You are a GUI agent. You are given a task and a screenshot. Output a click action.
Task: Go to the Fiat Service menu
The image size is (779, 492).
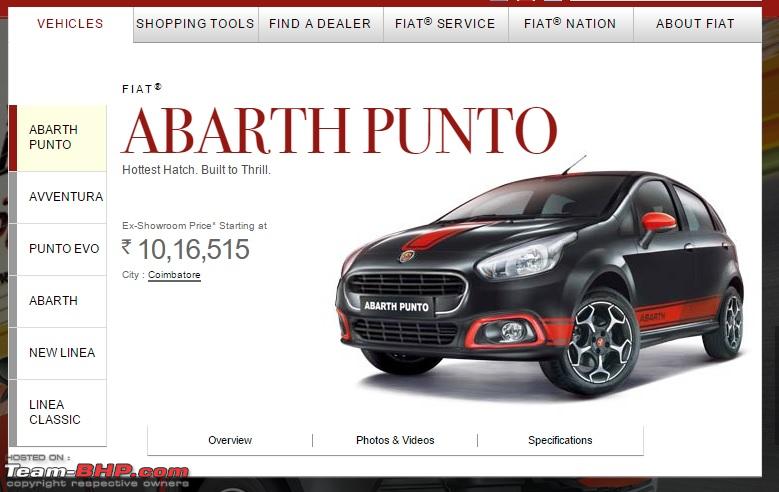[x=446, y=24]
